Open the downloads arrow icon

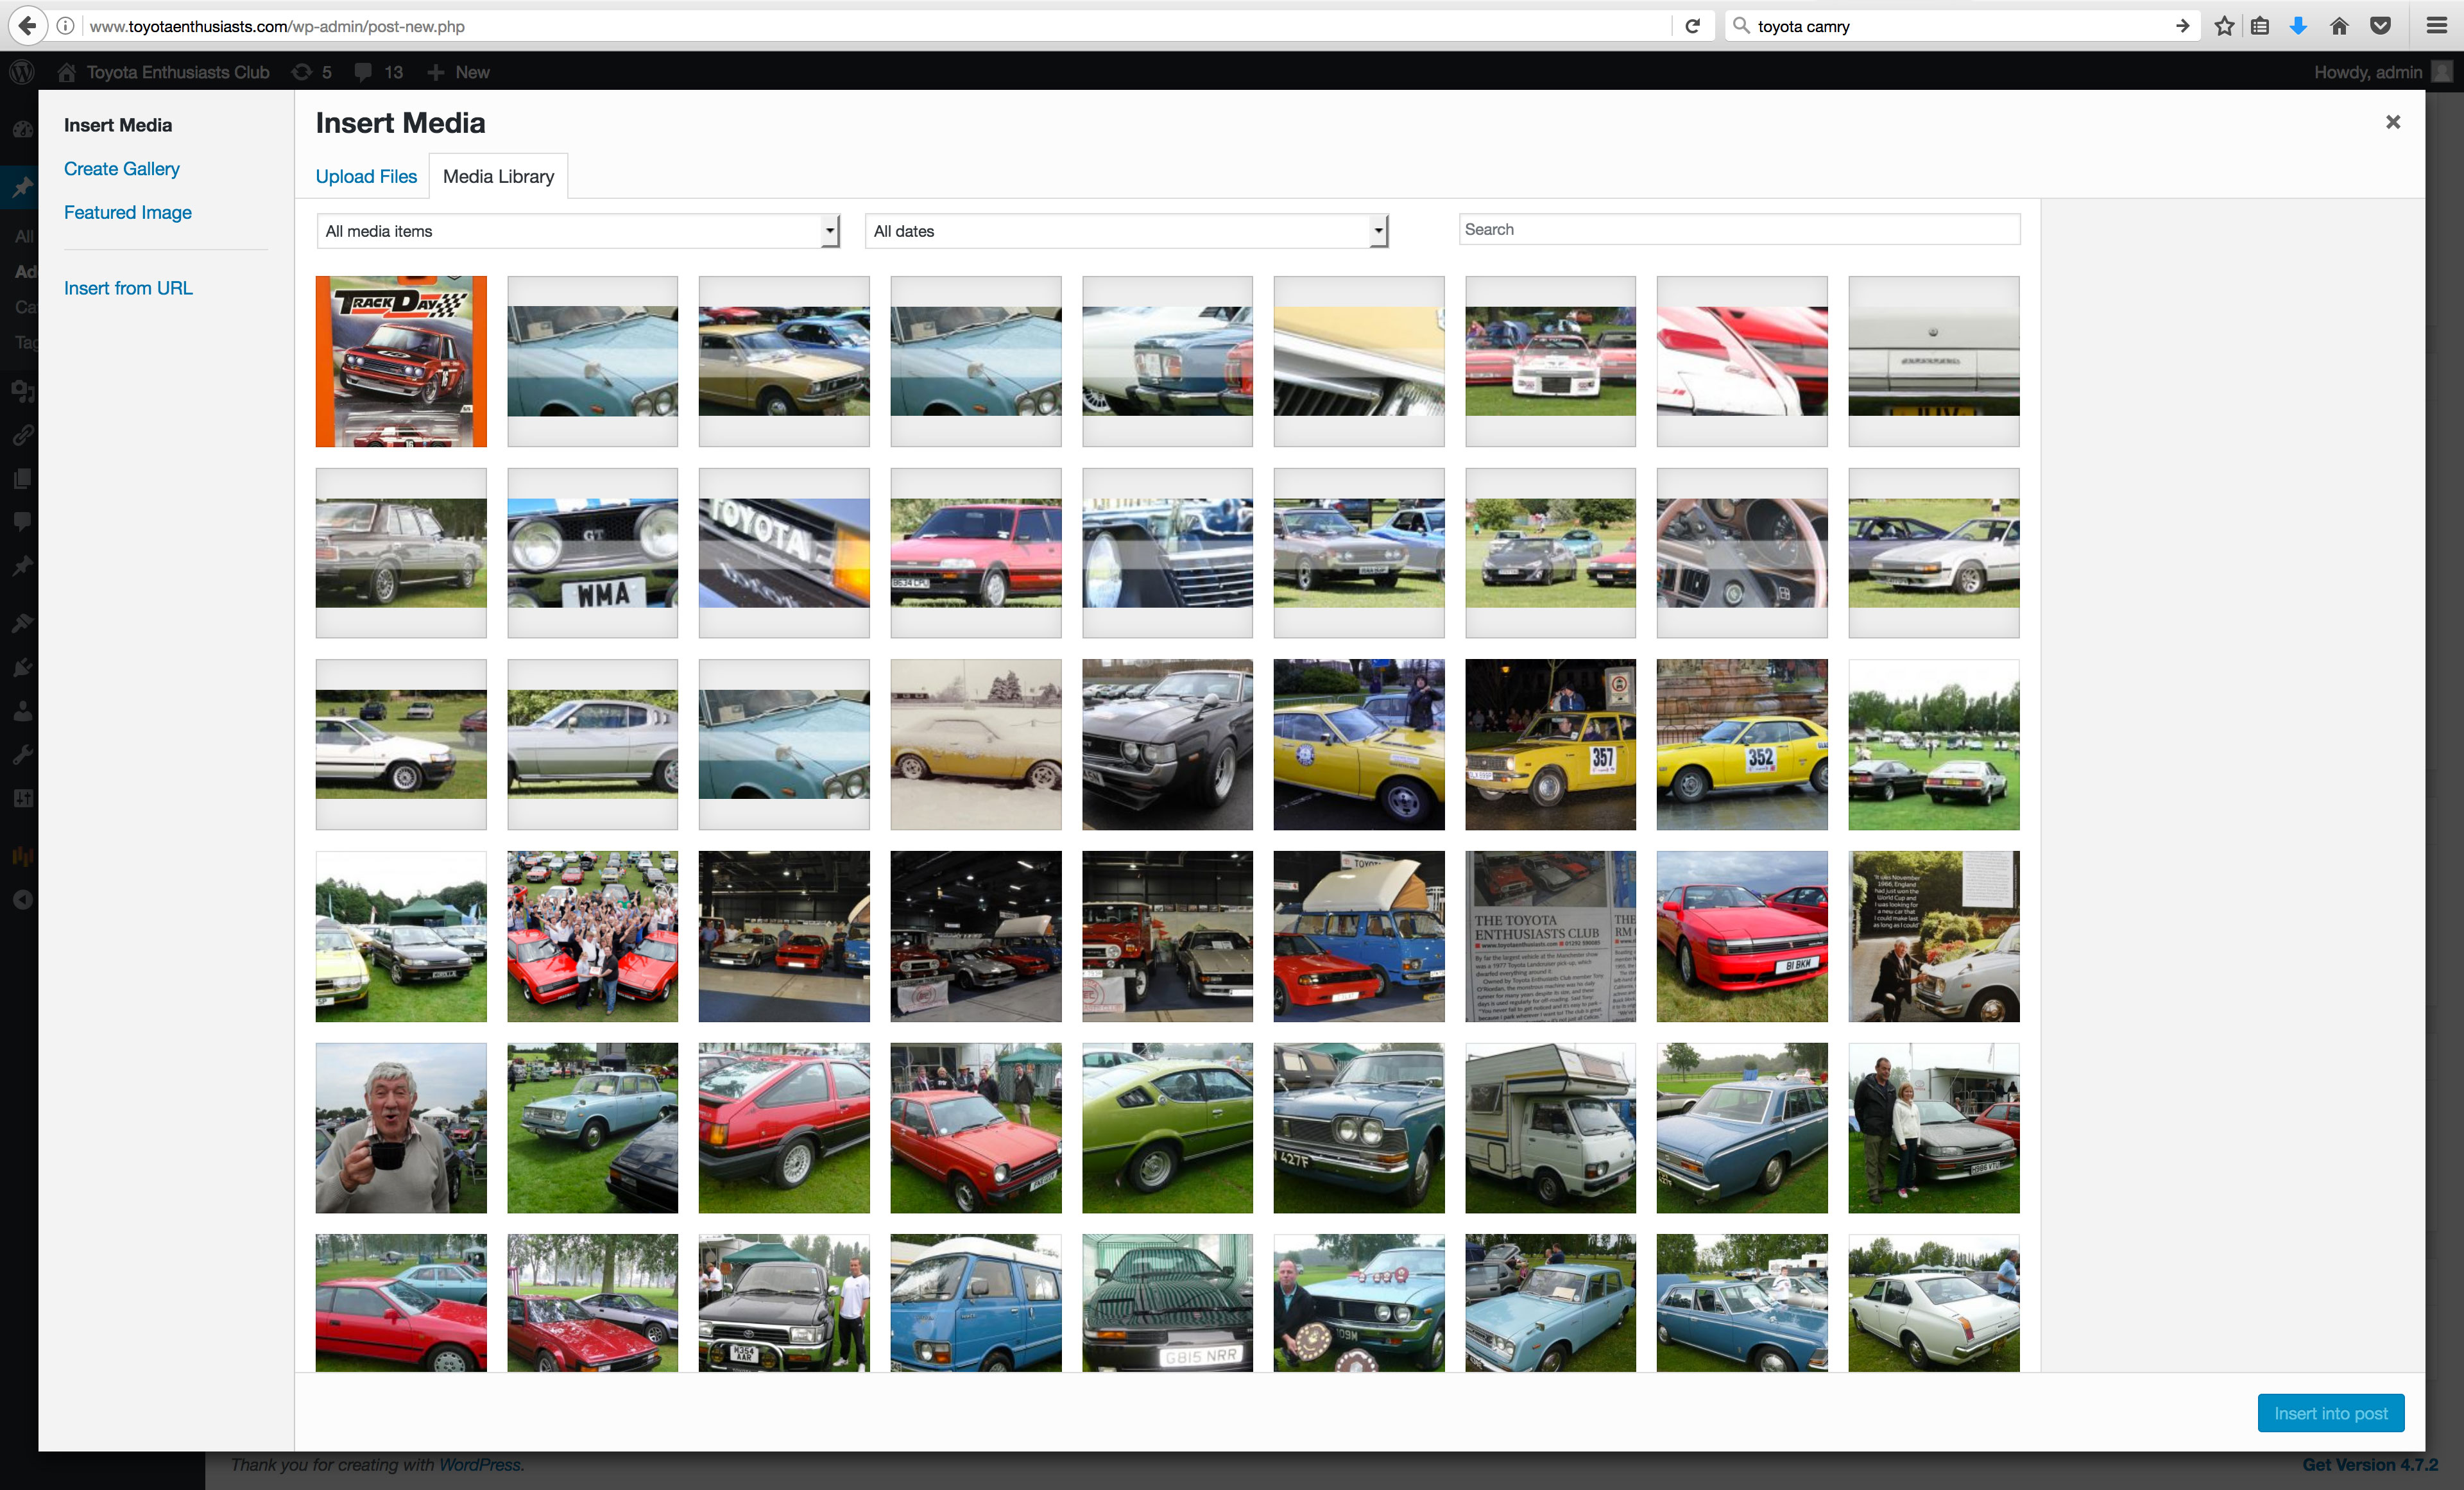coord(2298,26)
